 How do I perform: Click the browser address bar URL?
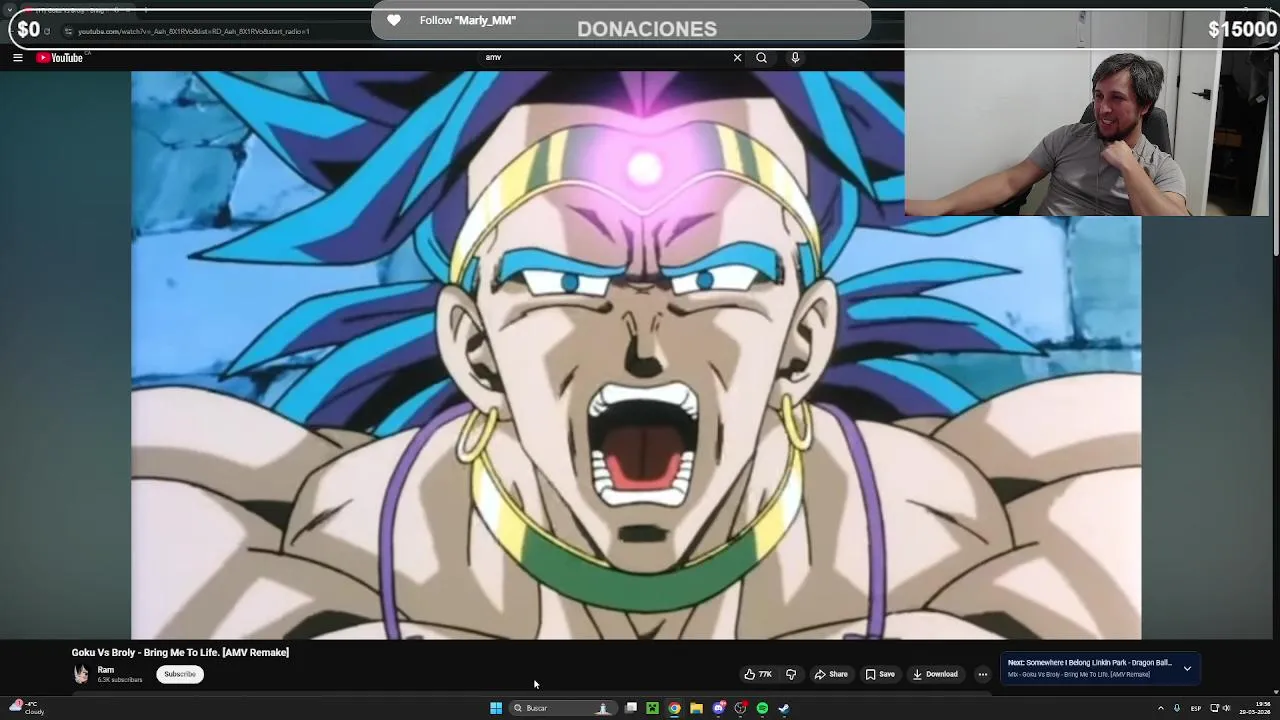(x=194, y=31)
